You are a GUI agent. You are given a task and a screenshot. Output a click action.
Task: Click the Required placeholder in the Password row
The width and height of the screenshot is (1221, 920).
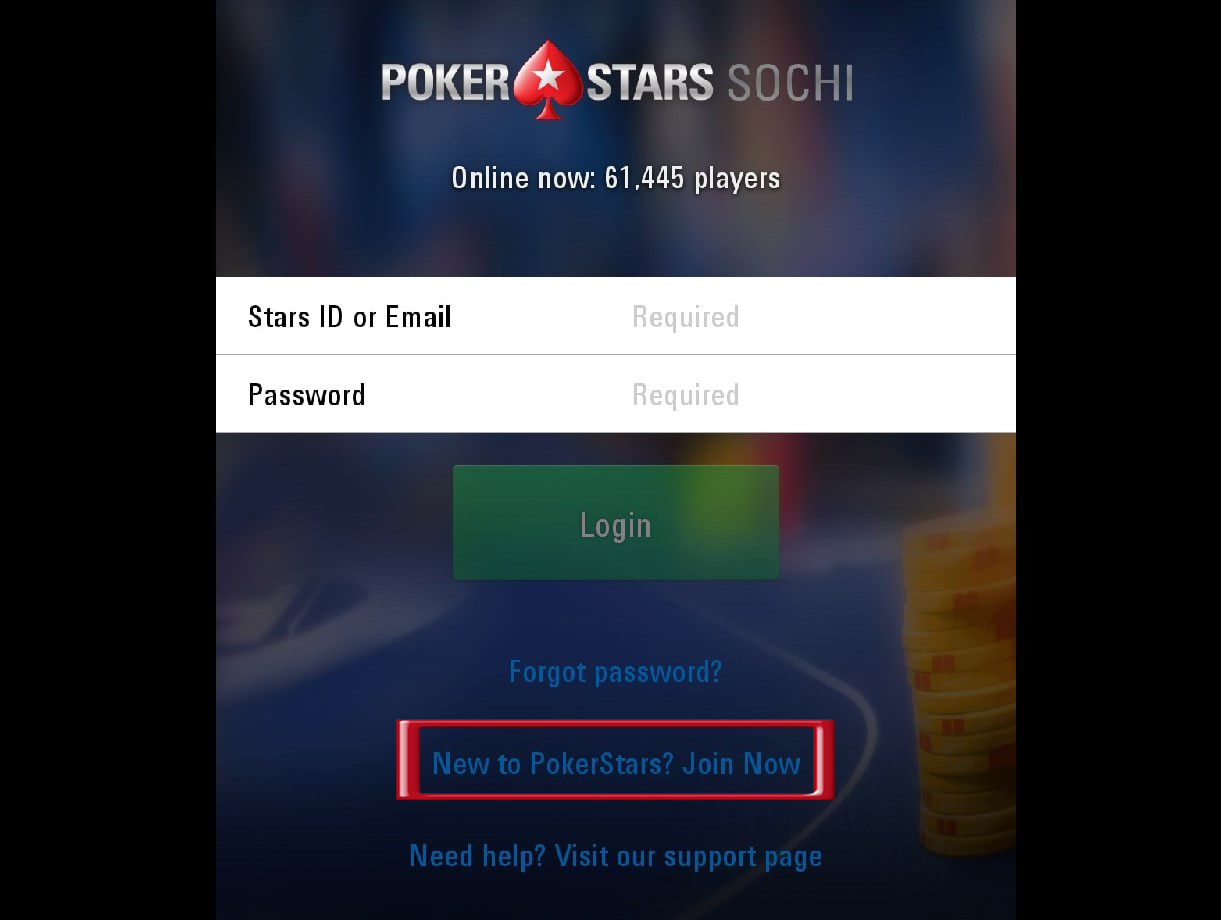[x=686, y=396]
